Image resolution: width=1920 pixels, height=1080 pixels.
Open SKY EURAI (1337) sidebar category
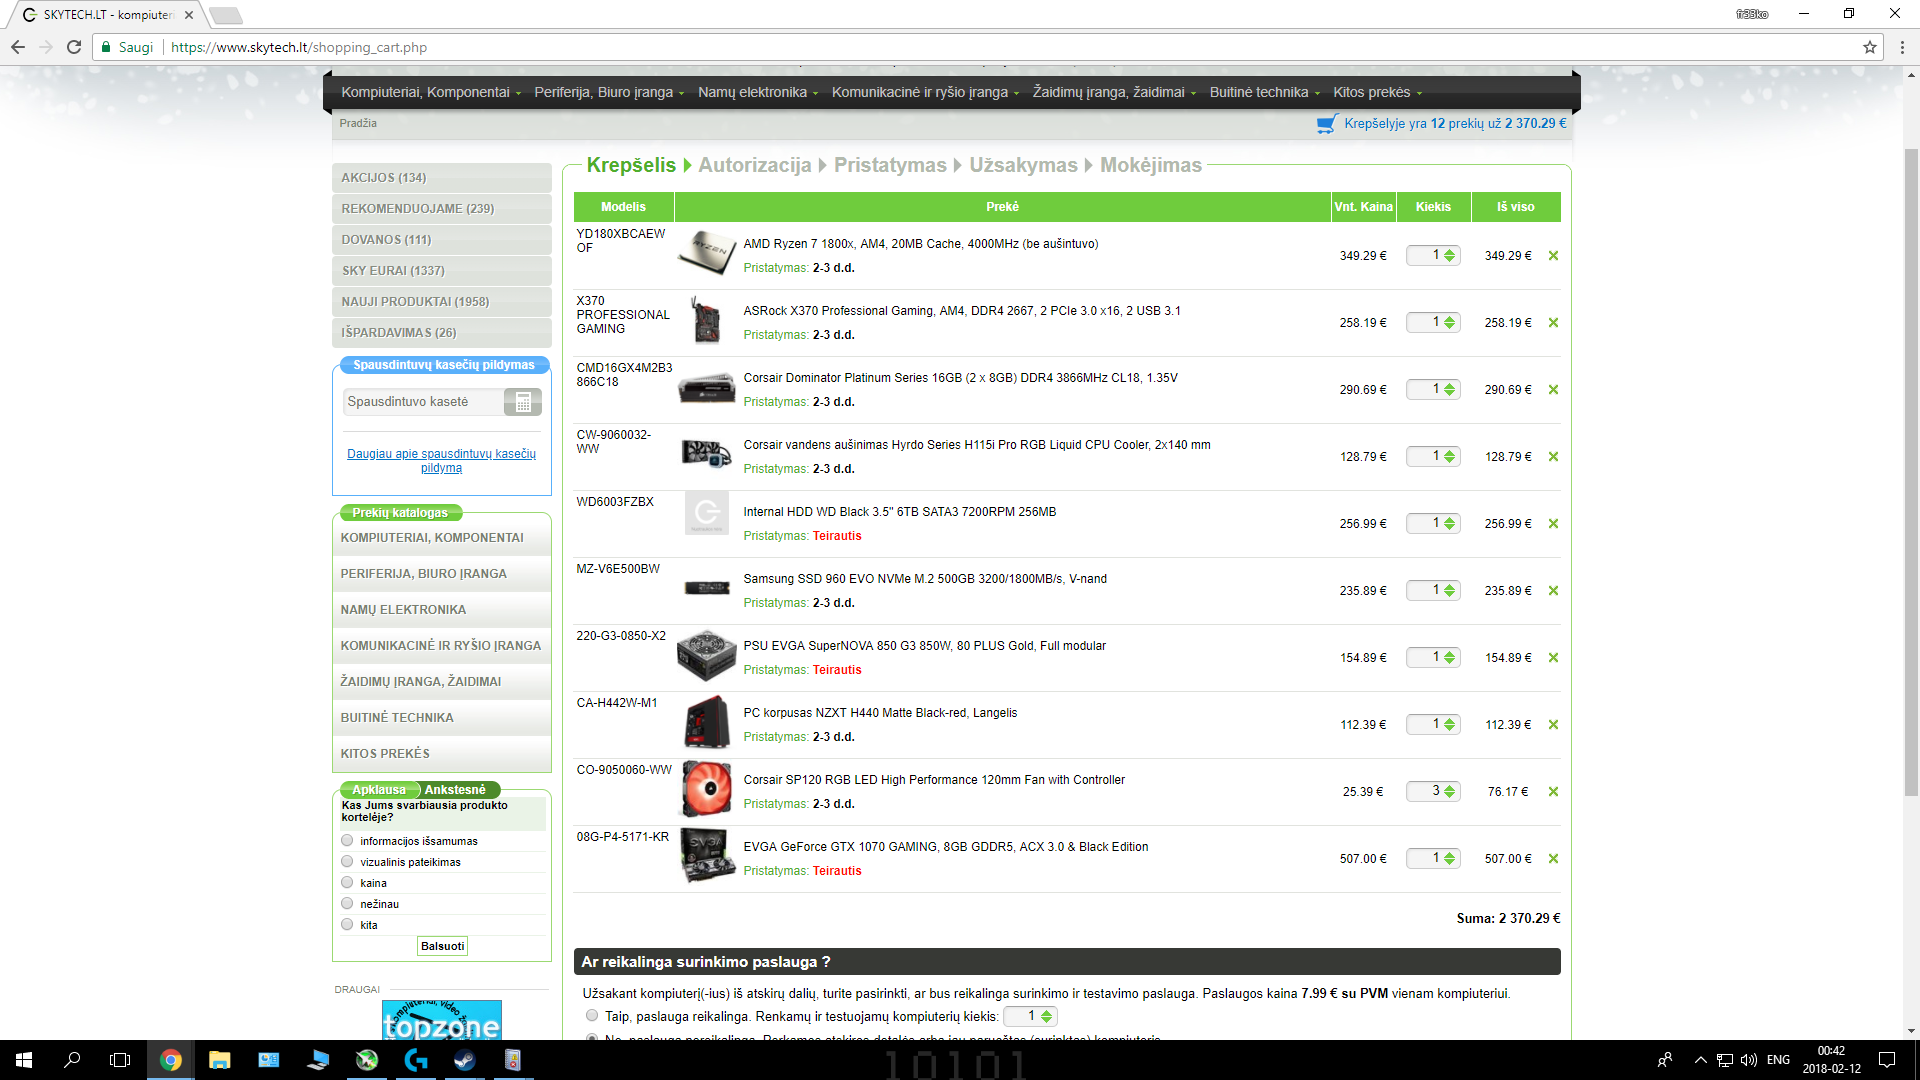441,271
